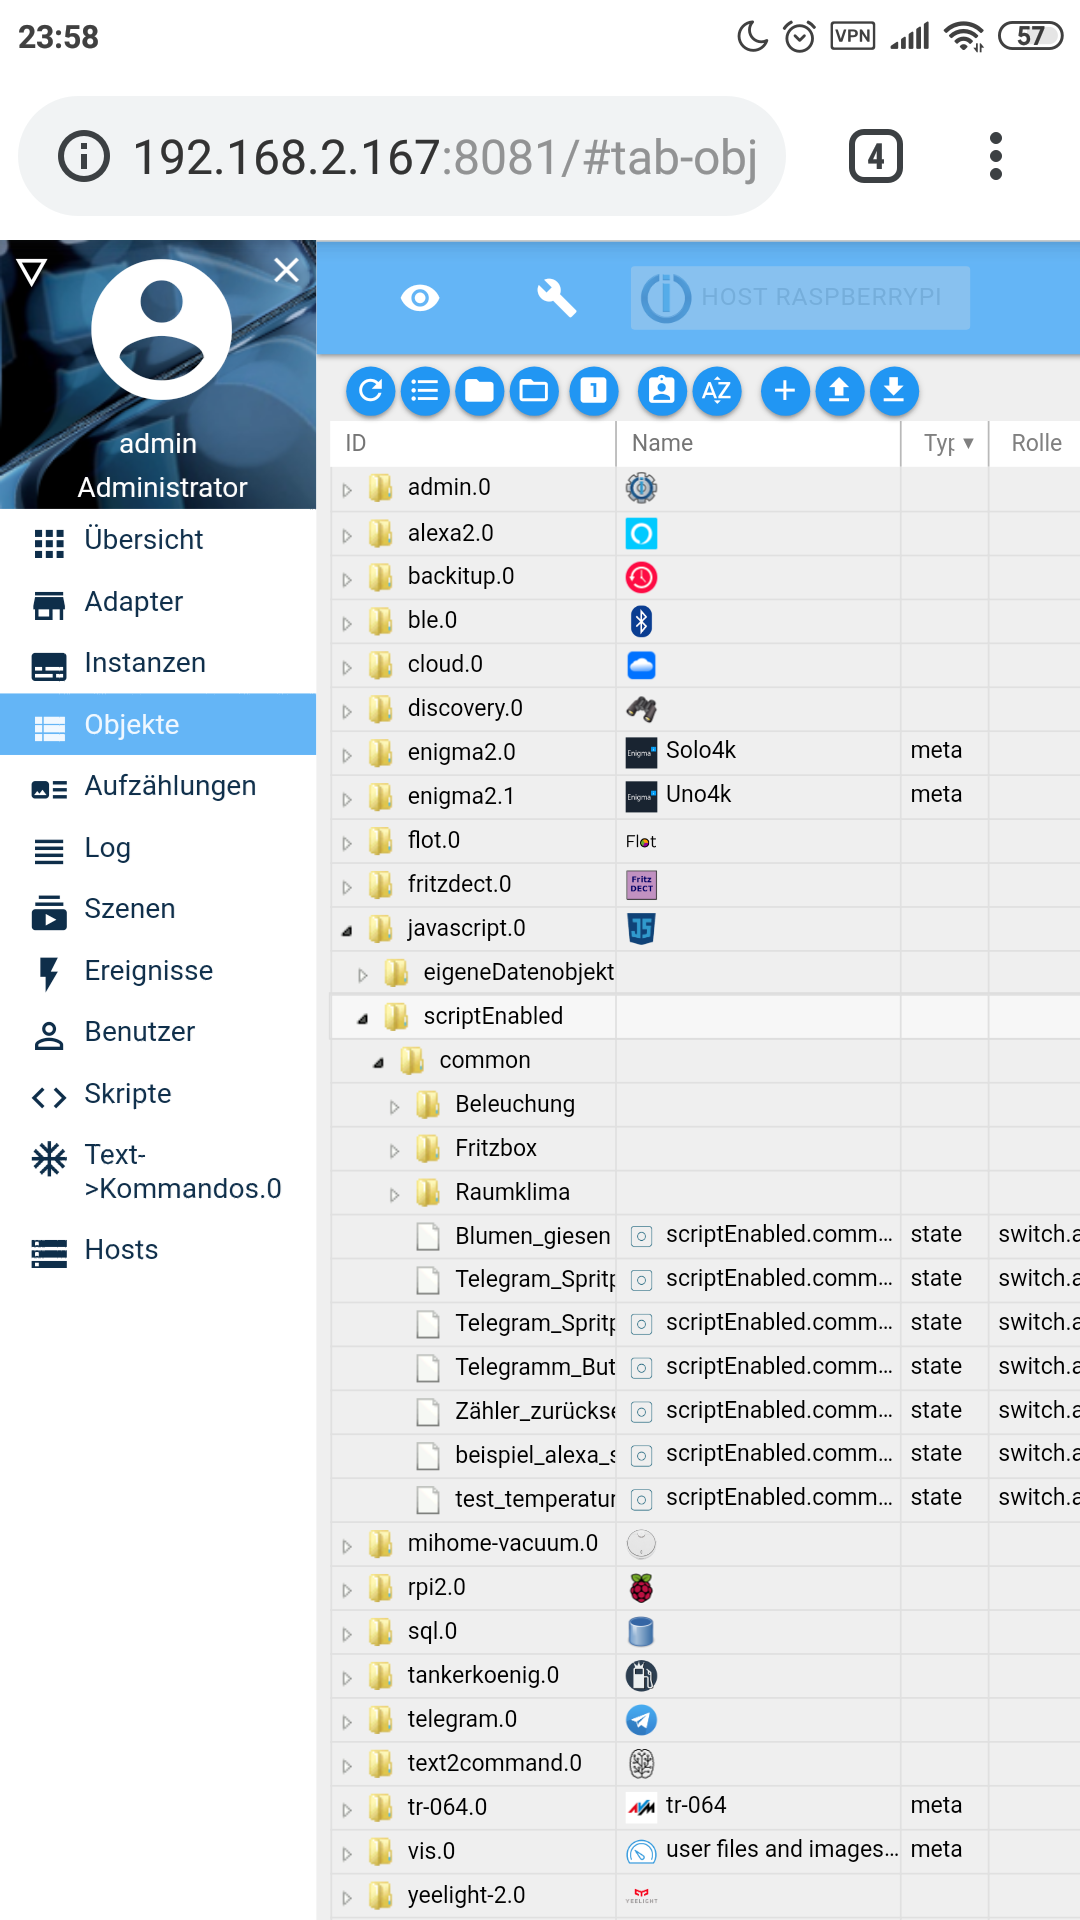Tap the browser address bar URL
The width and height of the screenshot is (1080, 1920).
(x=444, y=157)
